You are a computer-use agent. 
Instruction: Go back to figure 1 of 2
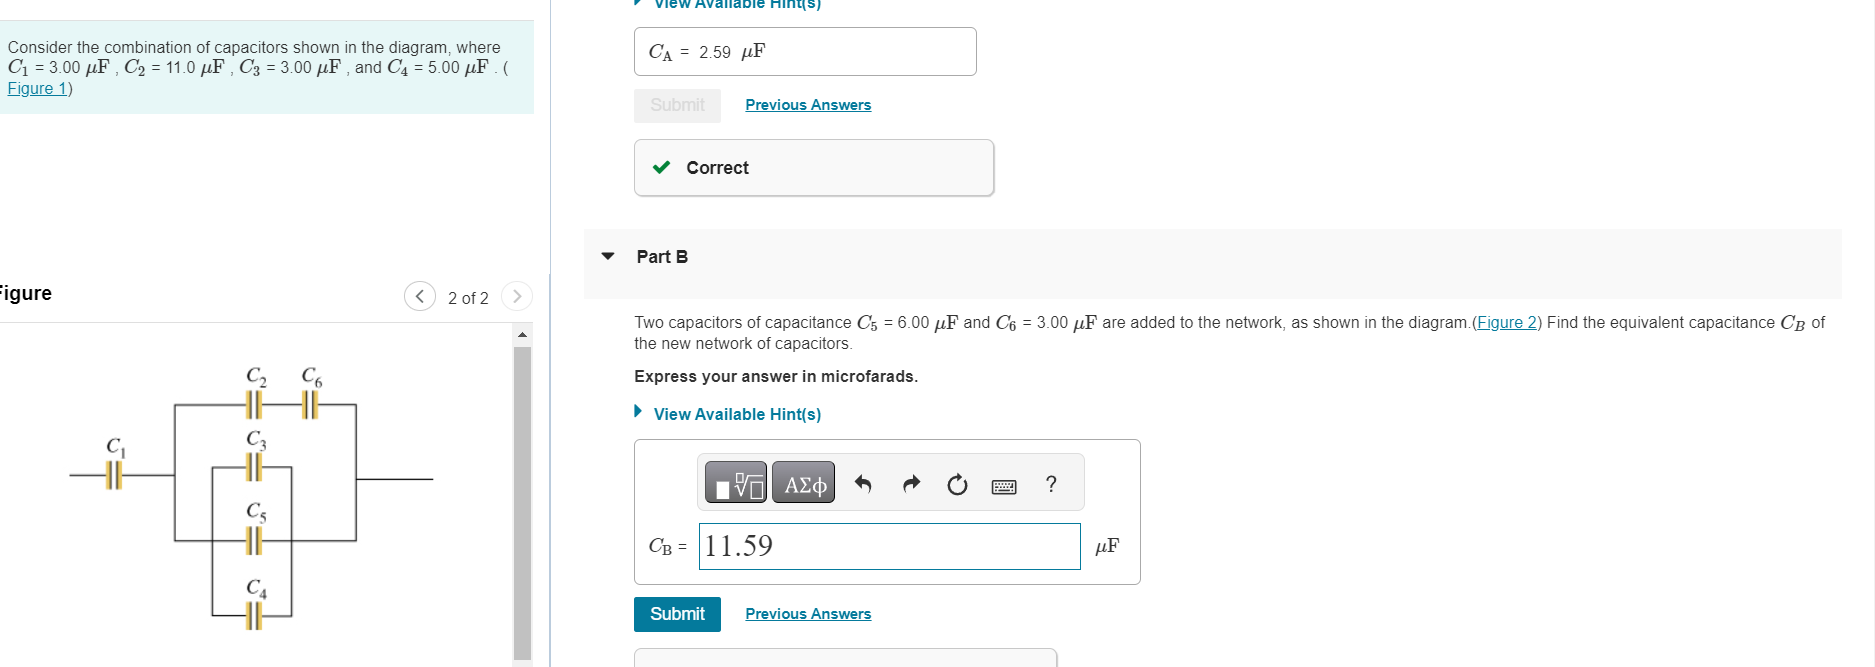click(x=420, y=296)
